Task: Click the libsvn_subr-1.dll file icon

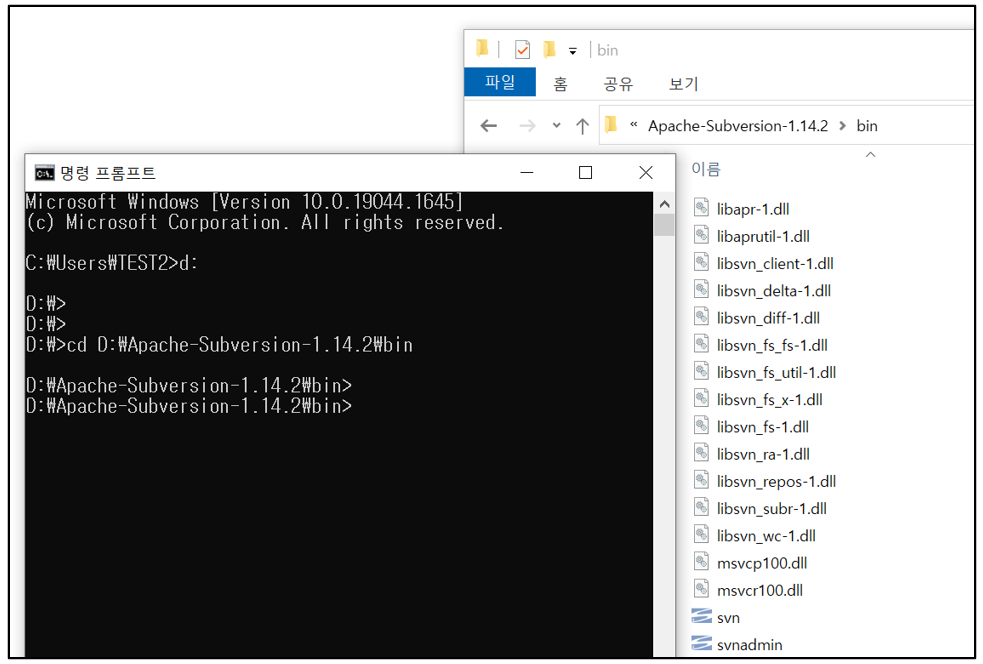Action: tap(702, 508)
